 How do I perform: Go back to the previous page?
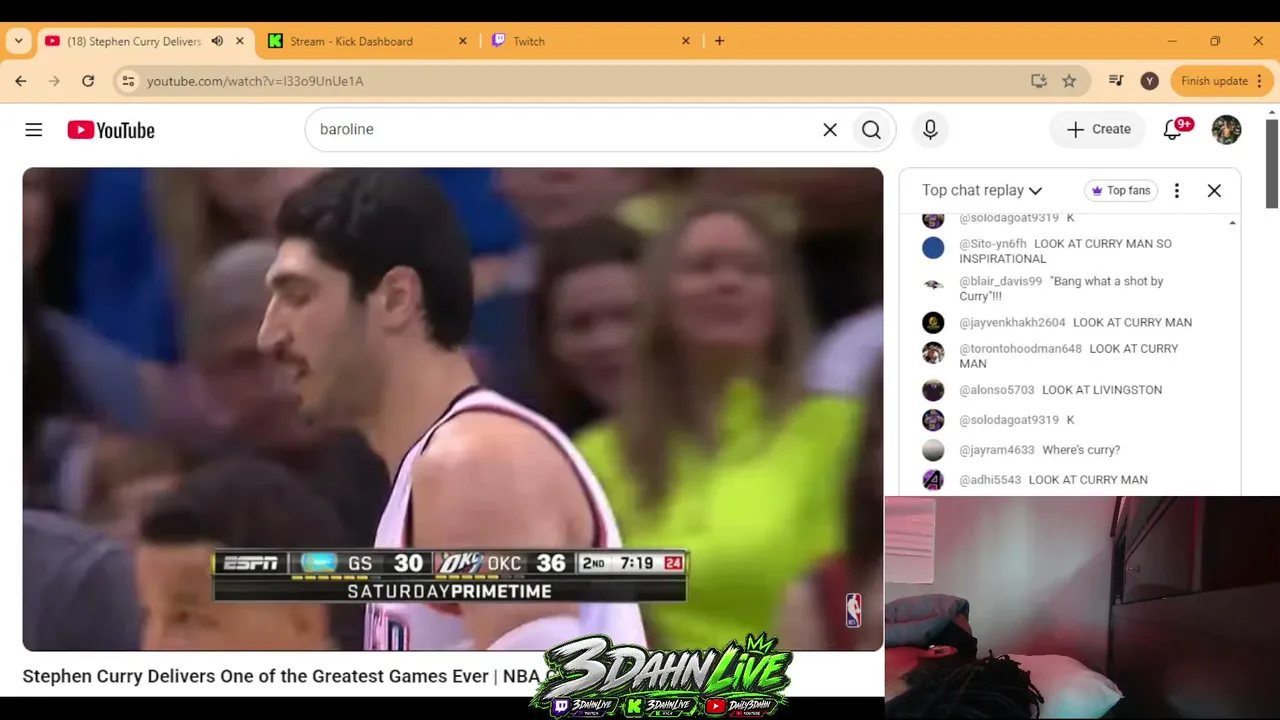(x=21, y=81)
